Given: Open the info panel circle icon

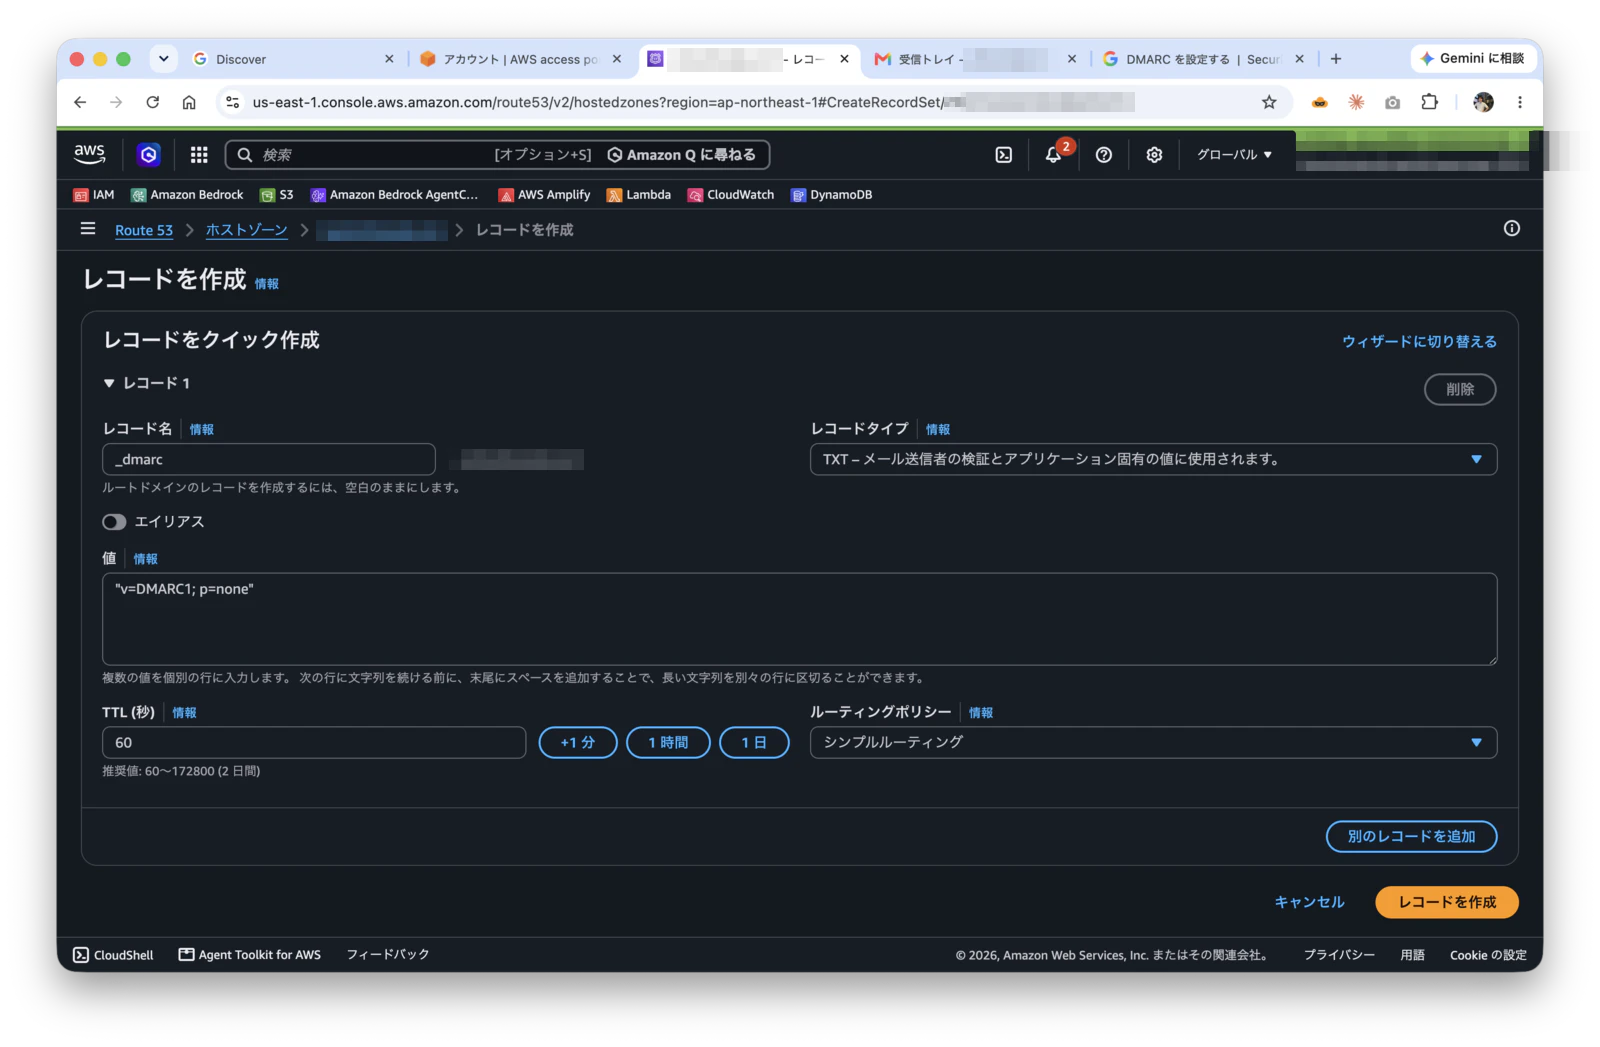Looking at the screenshot, I should point(1511,229).
